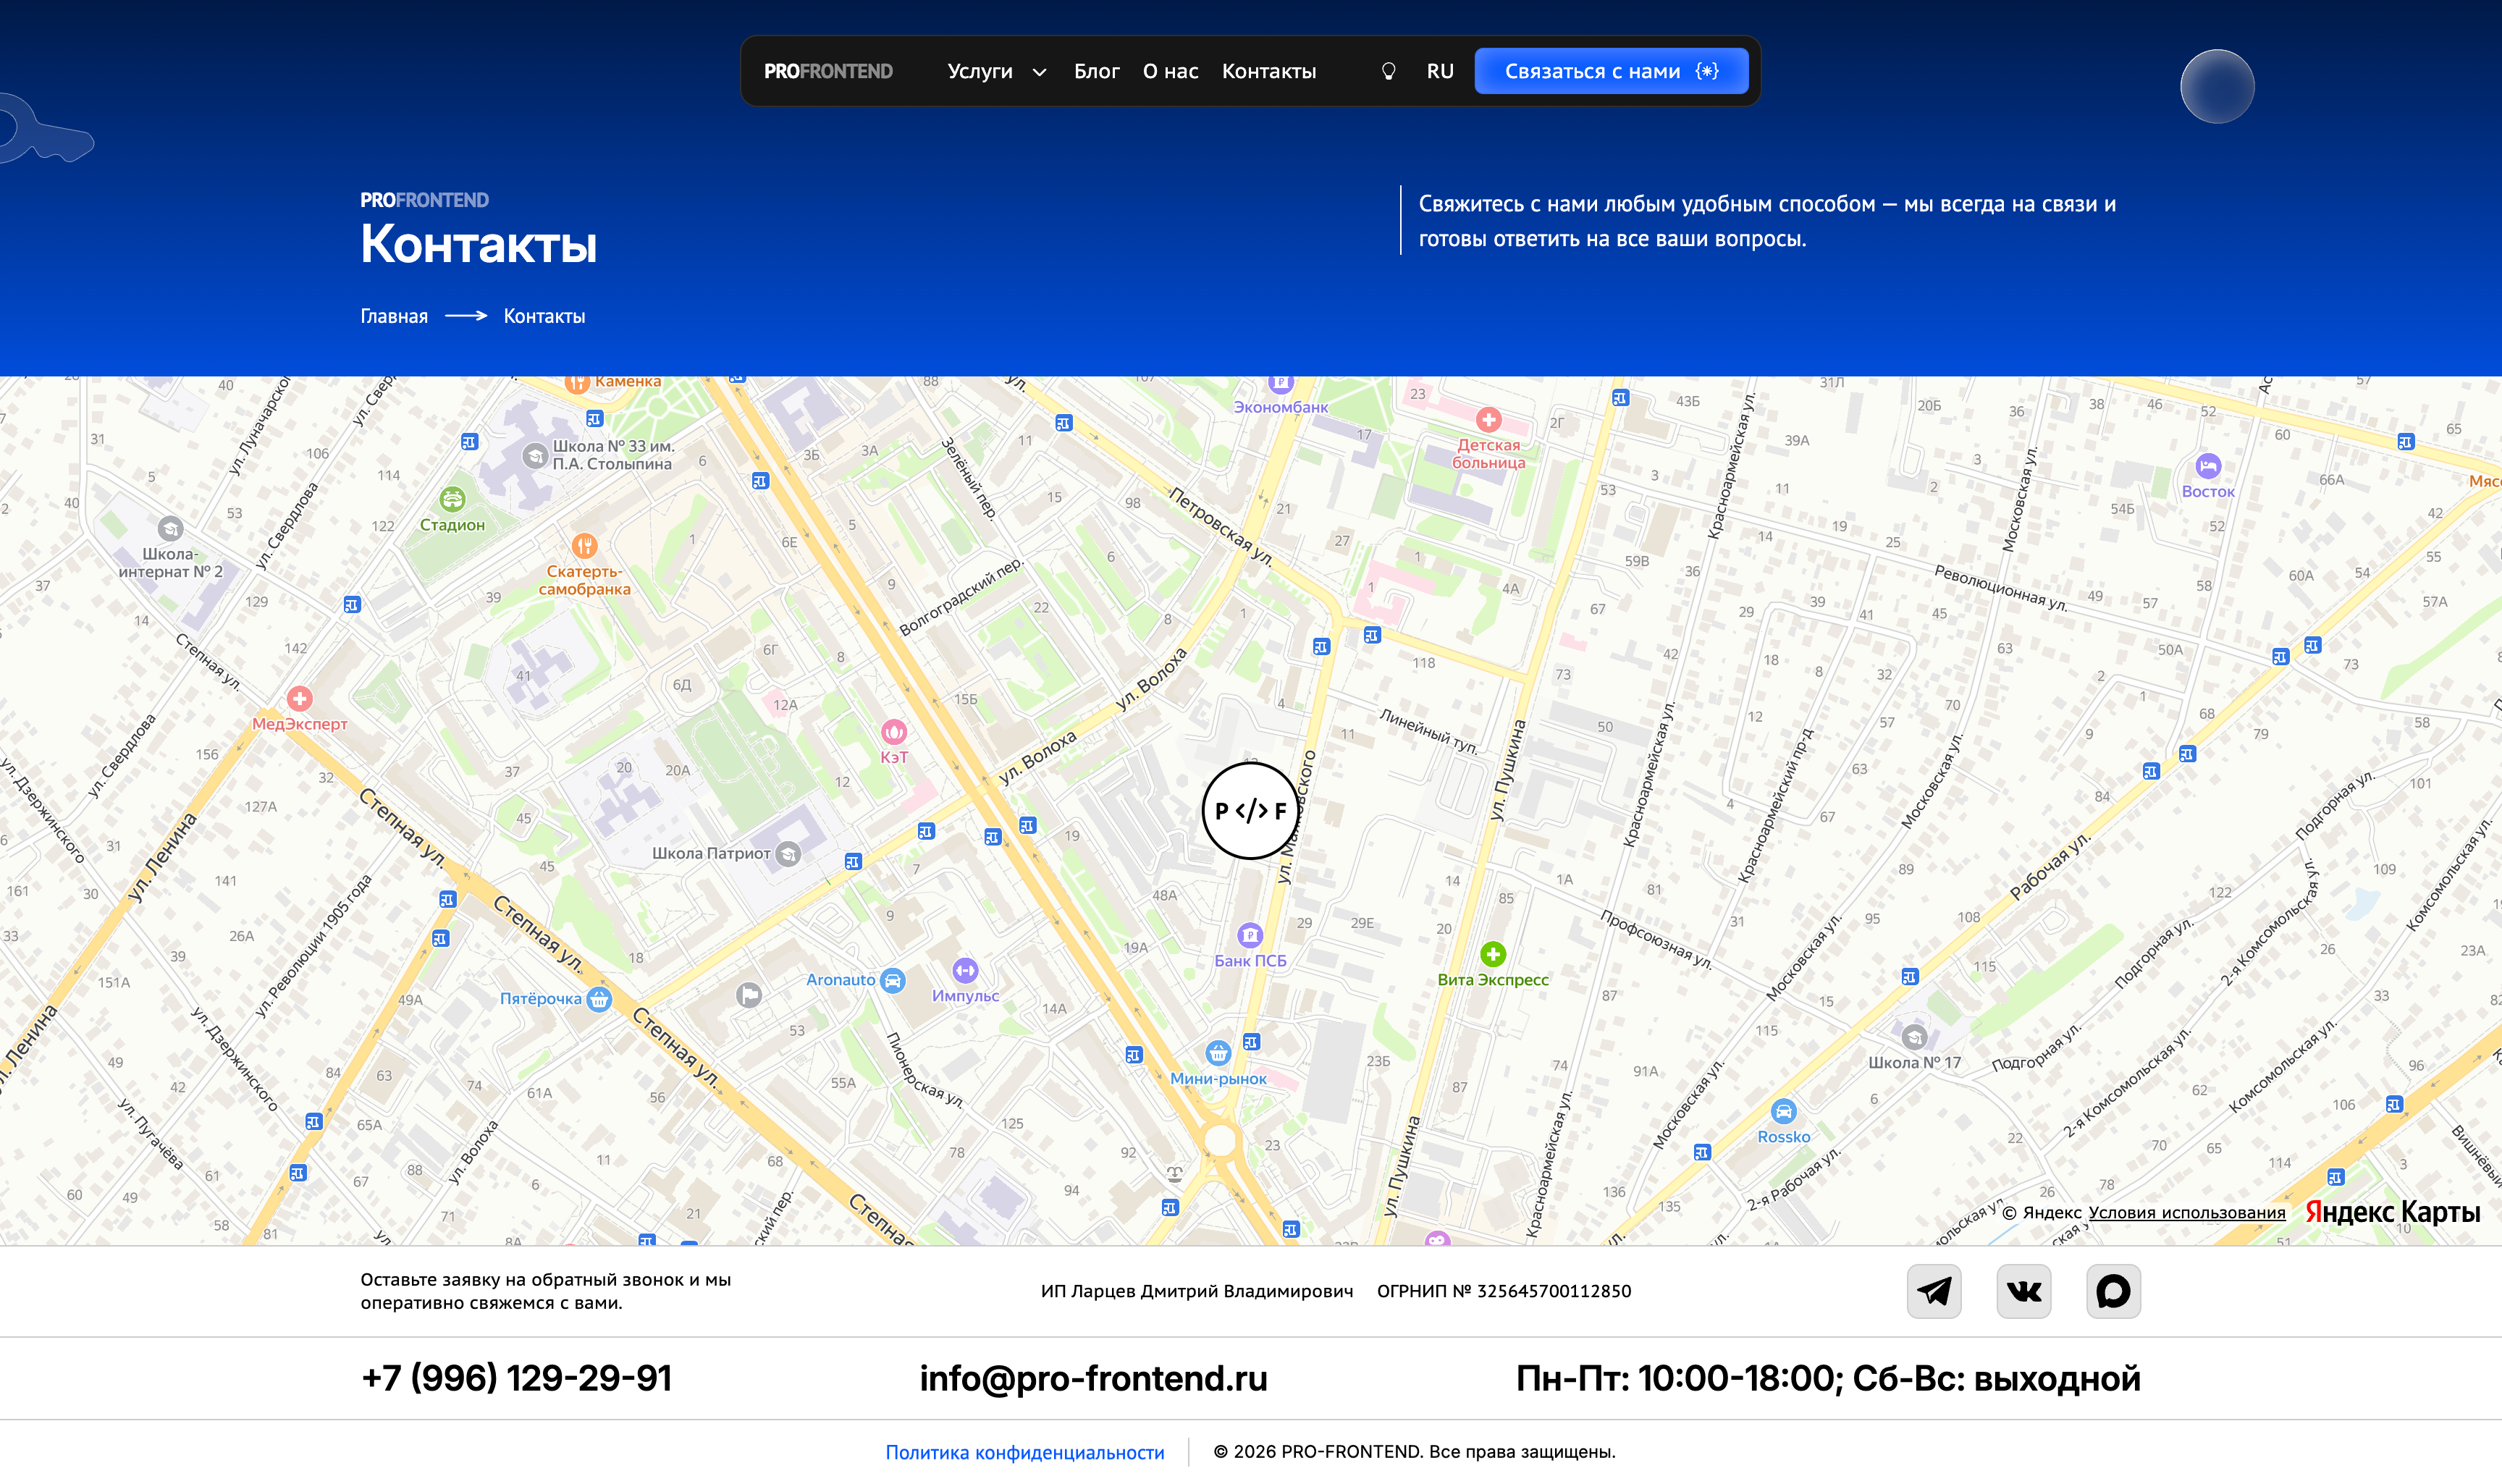Select the Стадион map marker

coord(452,499)
